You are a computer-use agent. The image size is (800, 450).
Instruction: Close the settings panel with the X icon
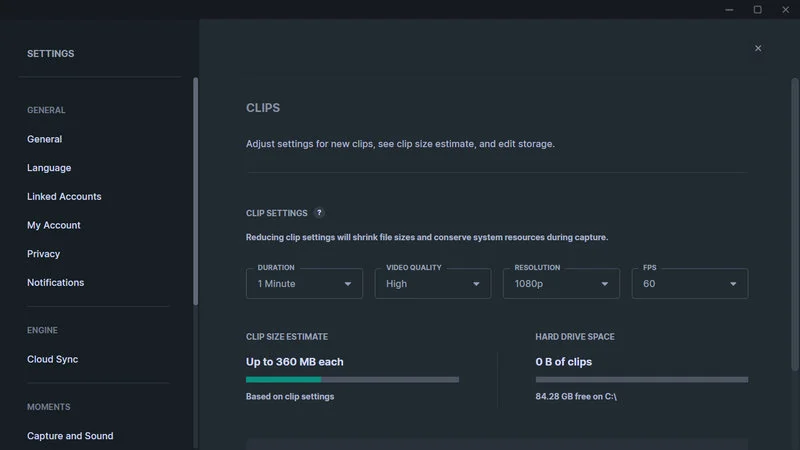click(x=758, y=48)
